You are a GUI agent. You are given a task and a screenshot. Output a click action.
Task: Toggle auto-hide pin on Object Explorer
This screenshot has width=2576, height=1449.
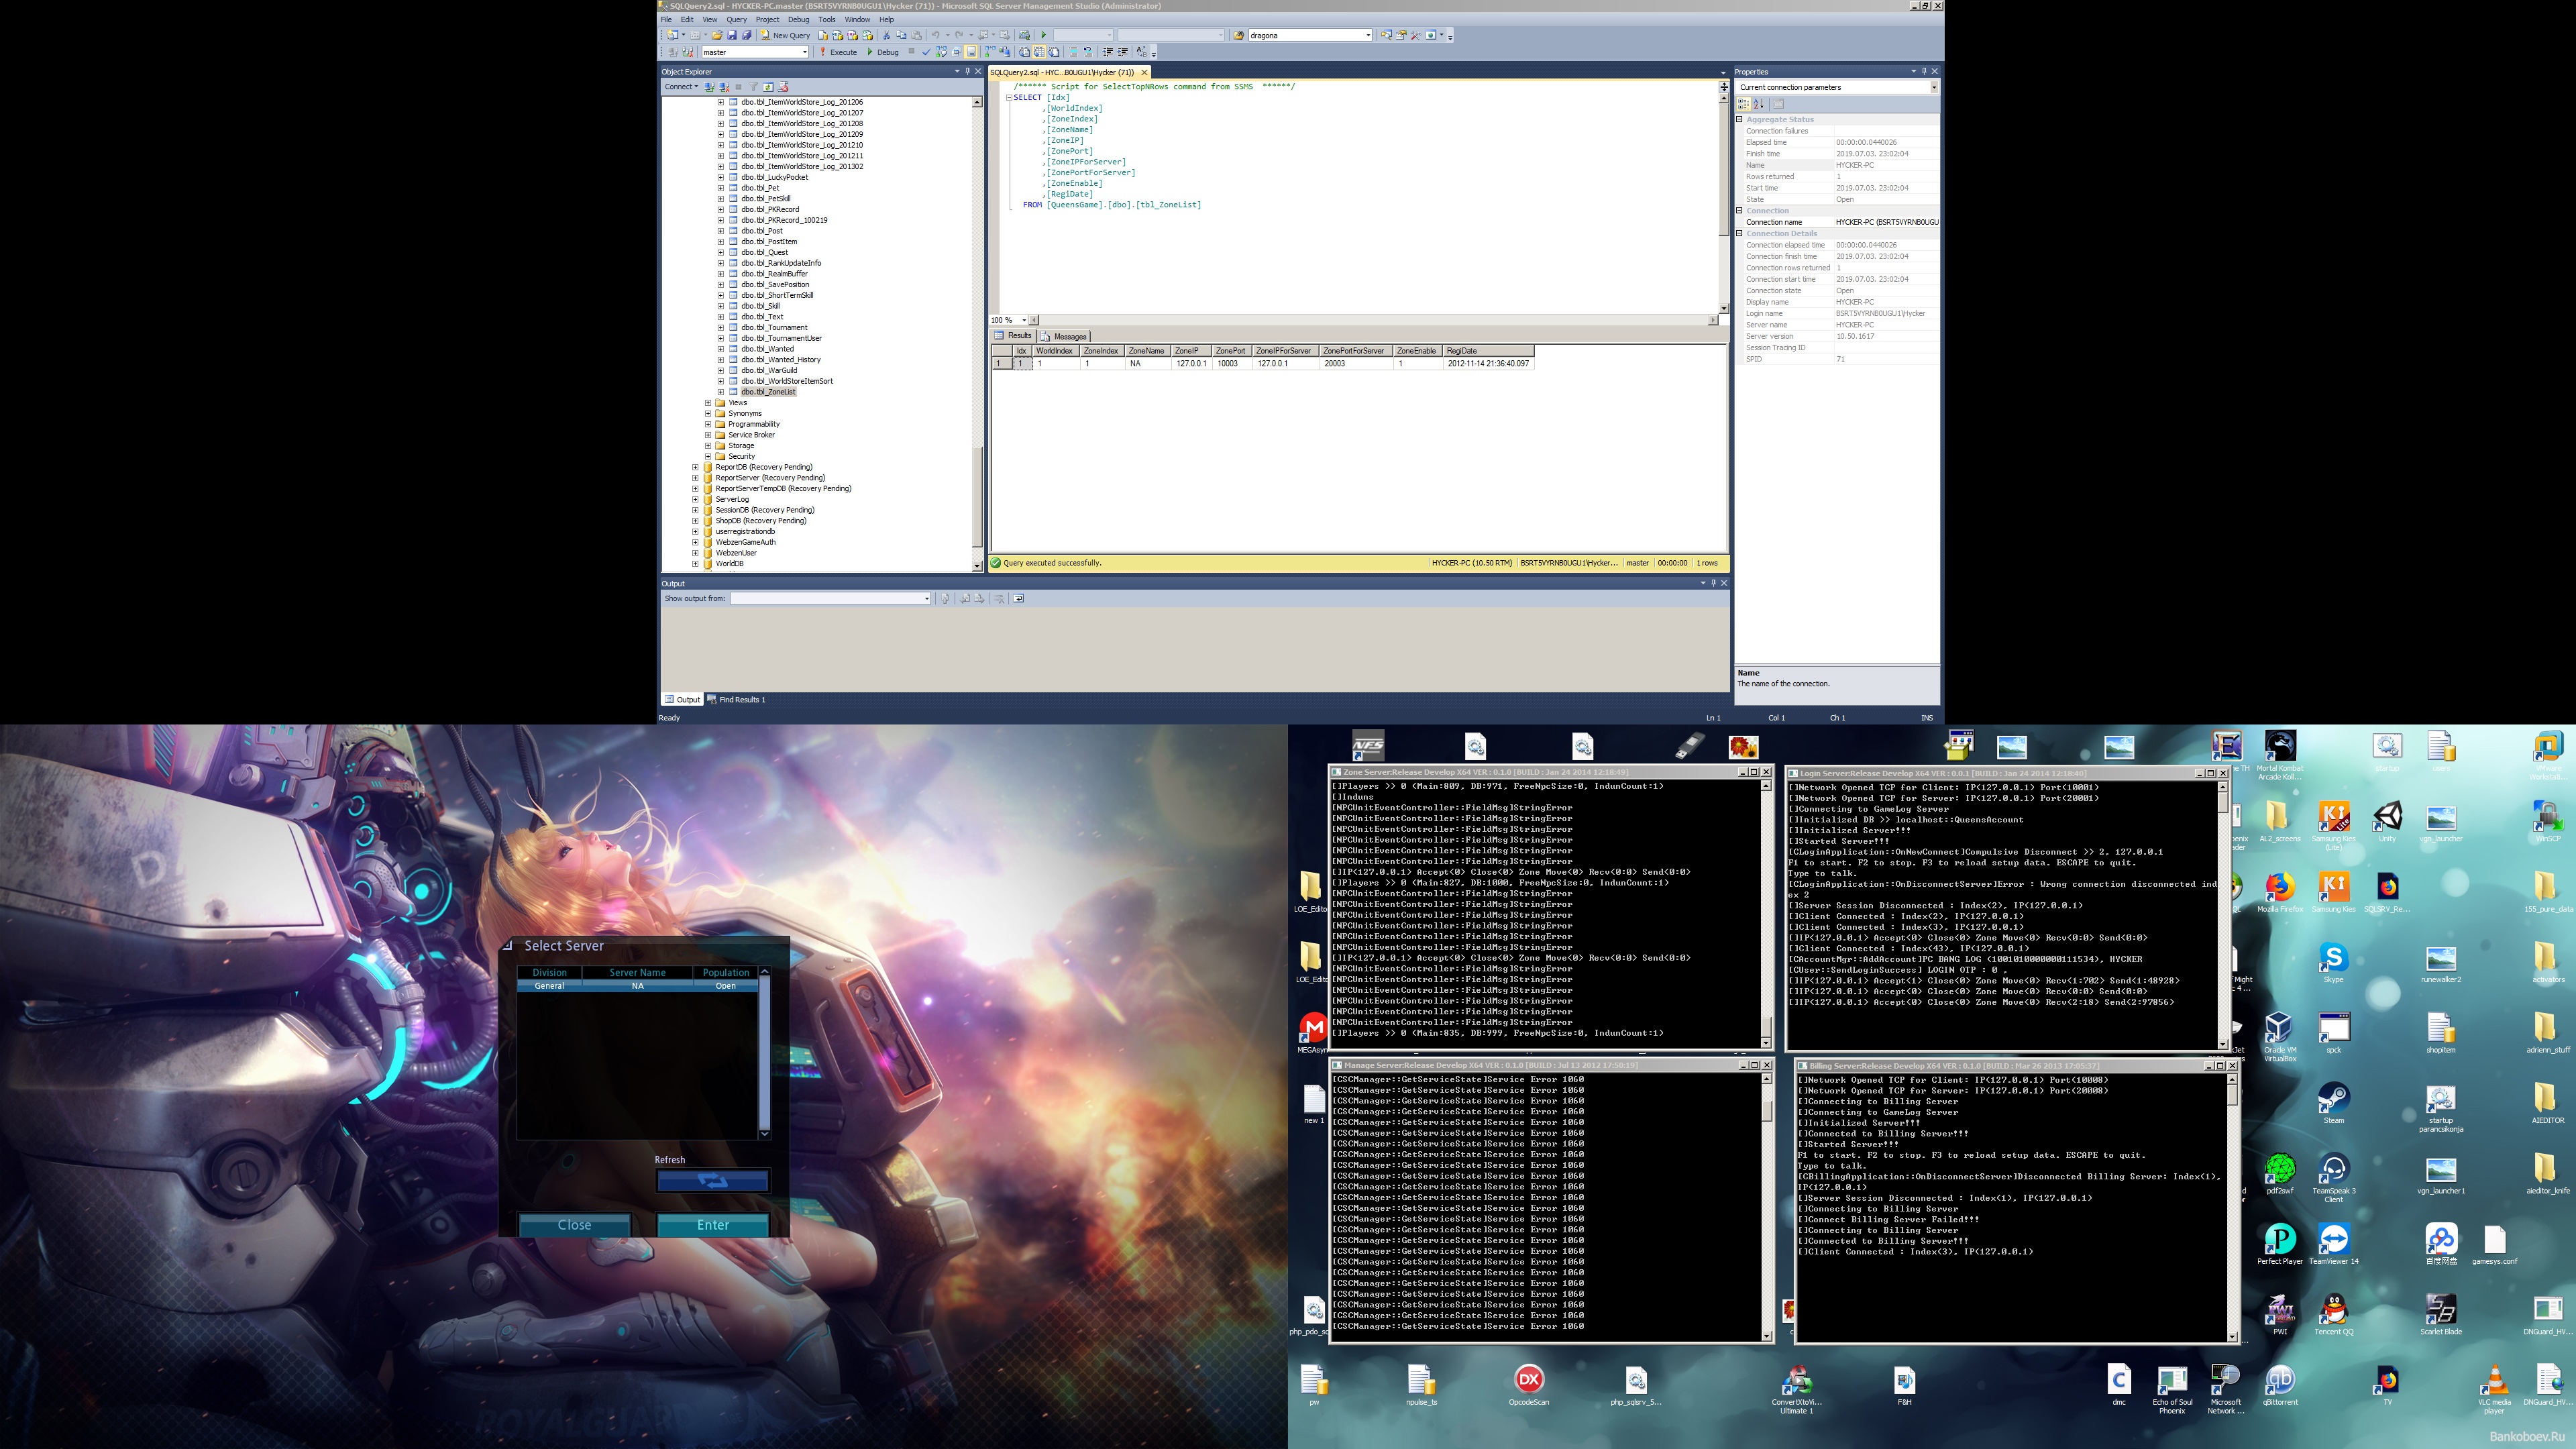[x=968, y=71]
